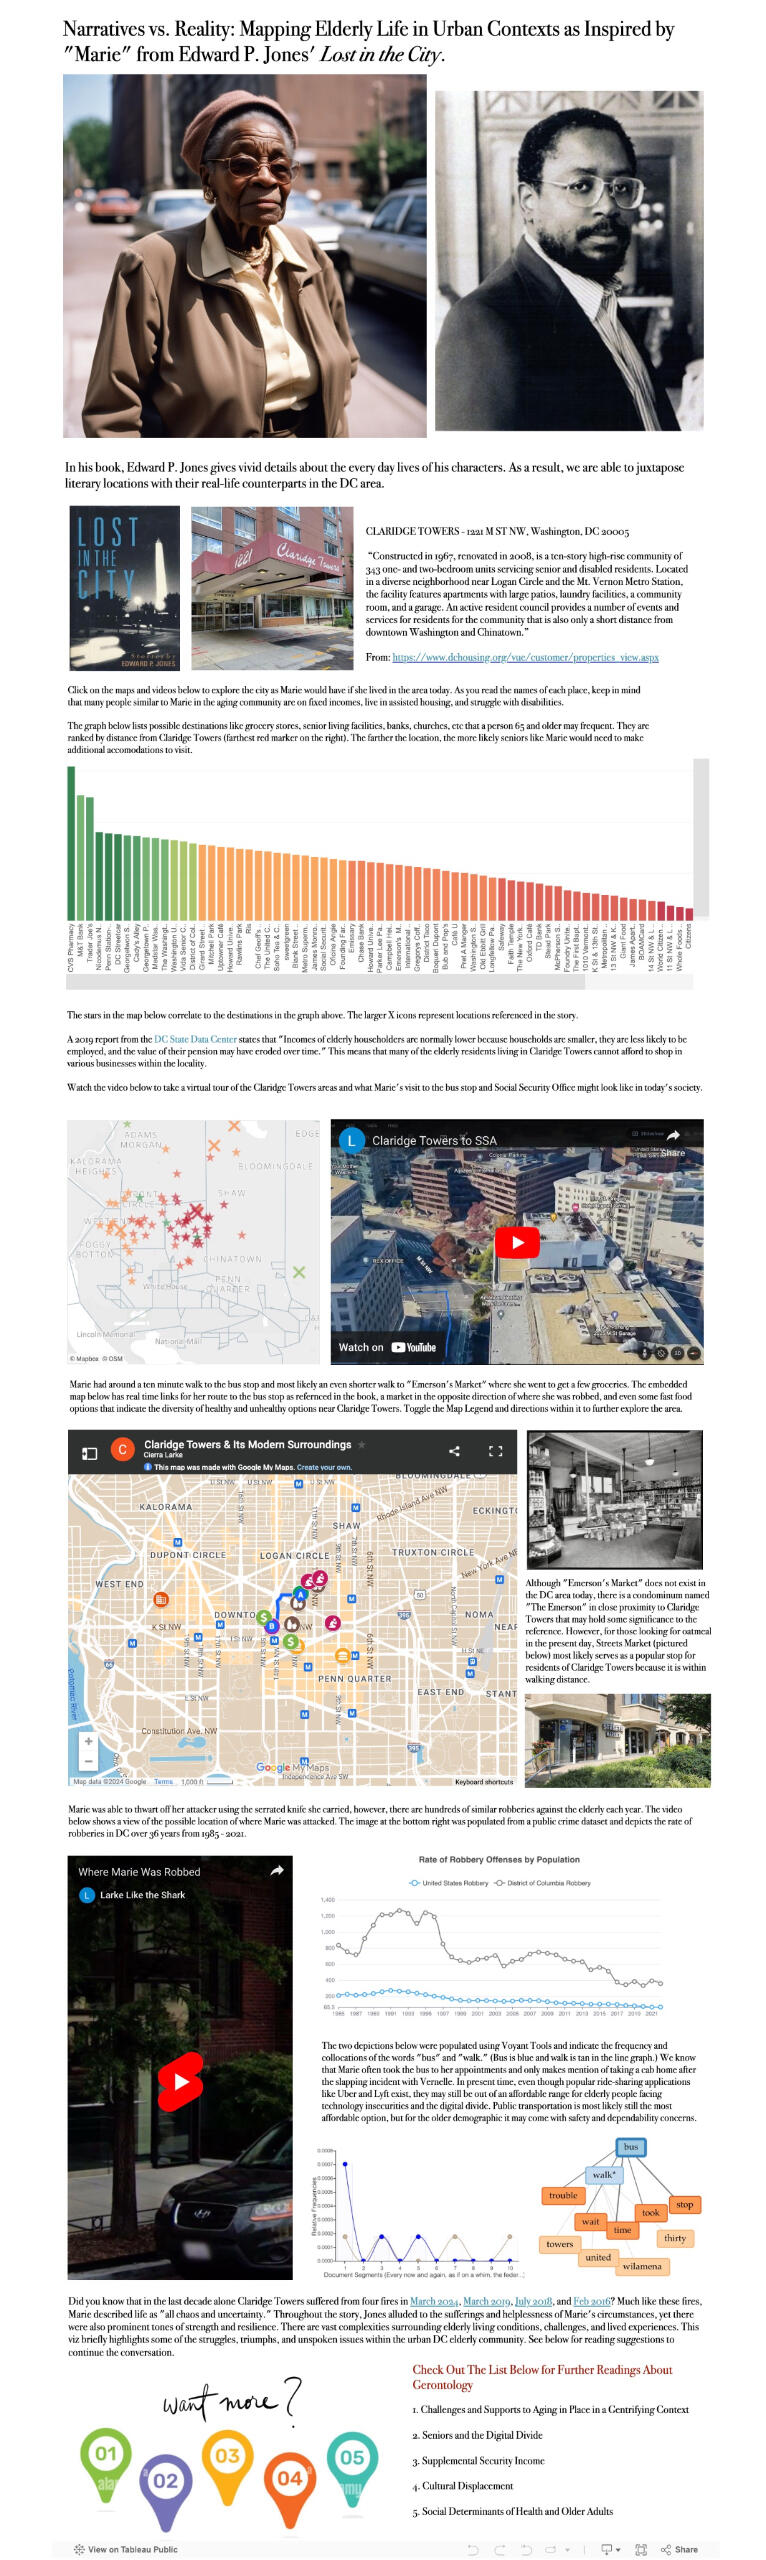The height and width of the screenshot is (2560, 766).
Task: Zoom in on the Google map
Action: point(89,1740)
